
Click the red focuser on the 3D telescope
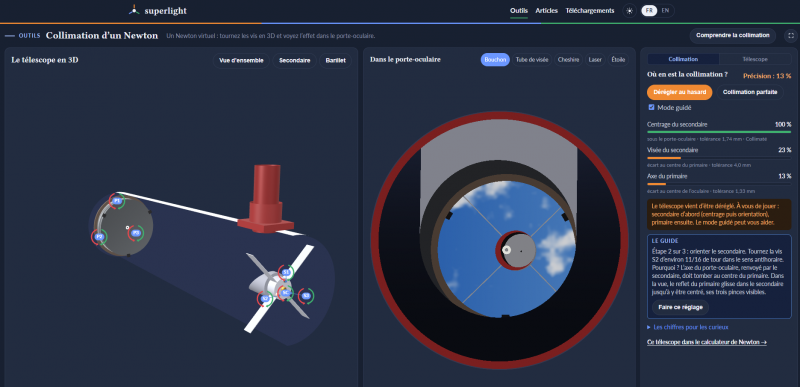click(266, 199)
